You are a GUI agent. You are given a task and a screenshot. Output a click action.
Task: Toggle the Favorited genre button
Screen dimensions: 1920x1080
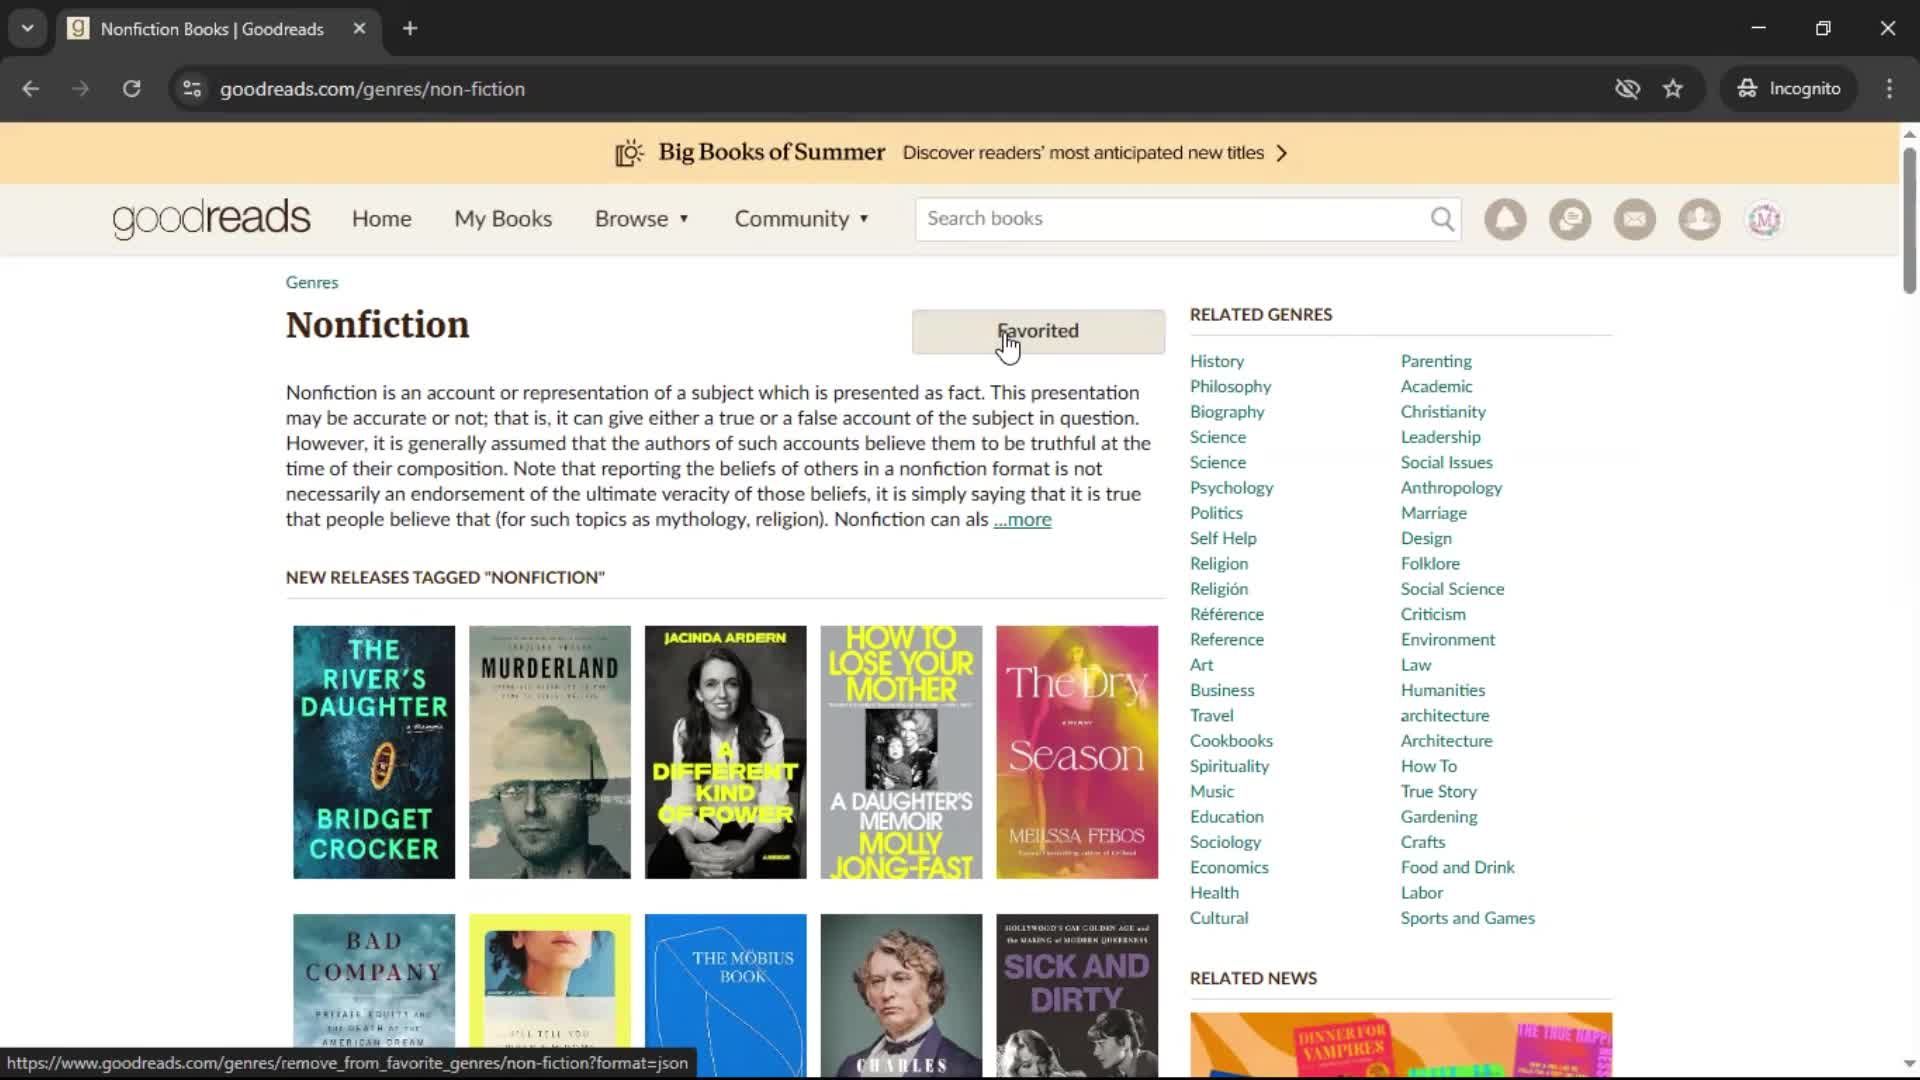1038,331
